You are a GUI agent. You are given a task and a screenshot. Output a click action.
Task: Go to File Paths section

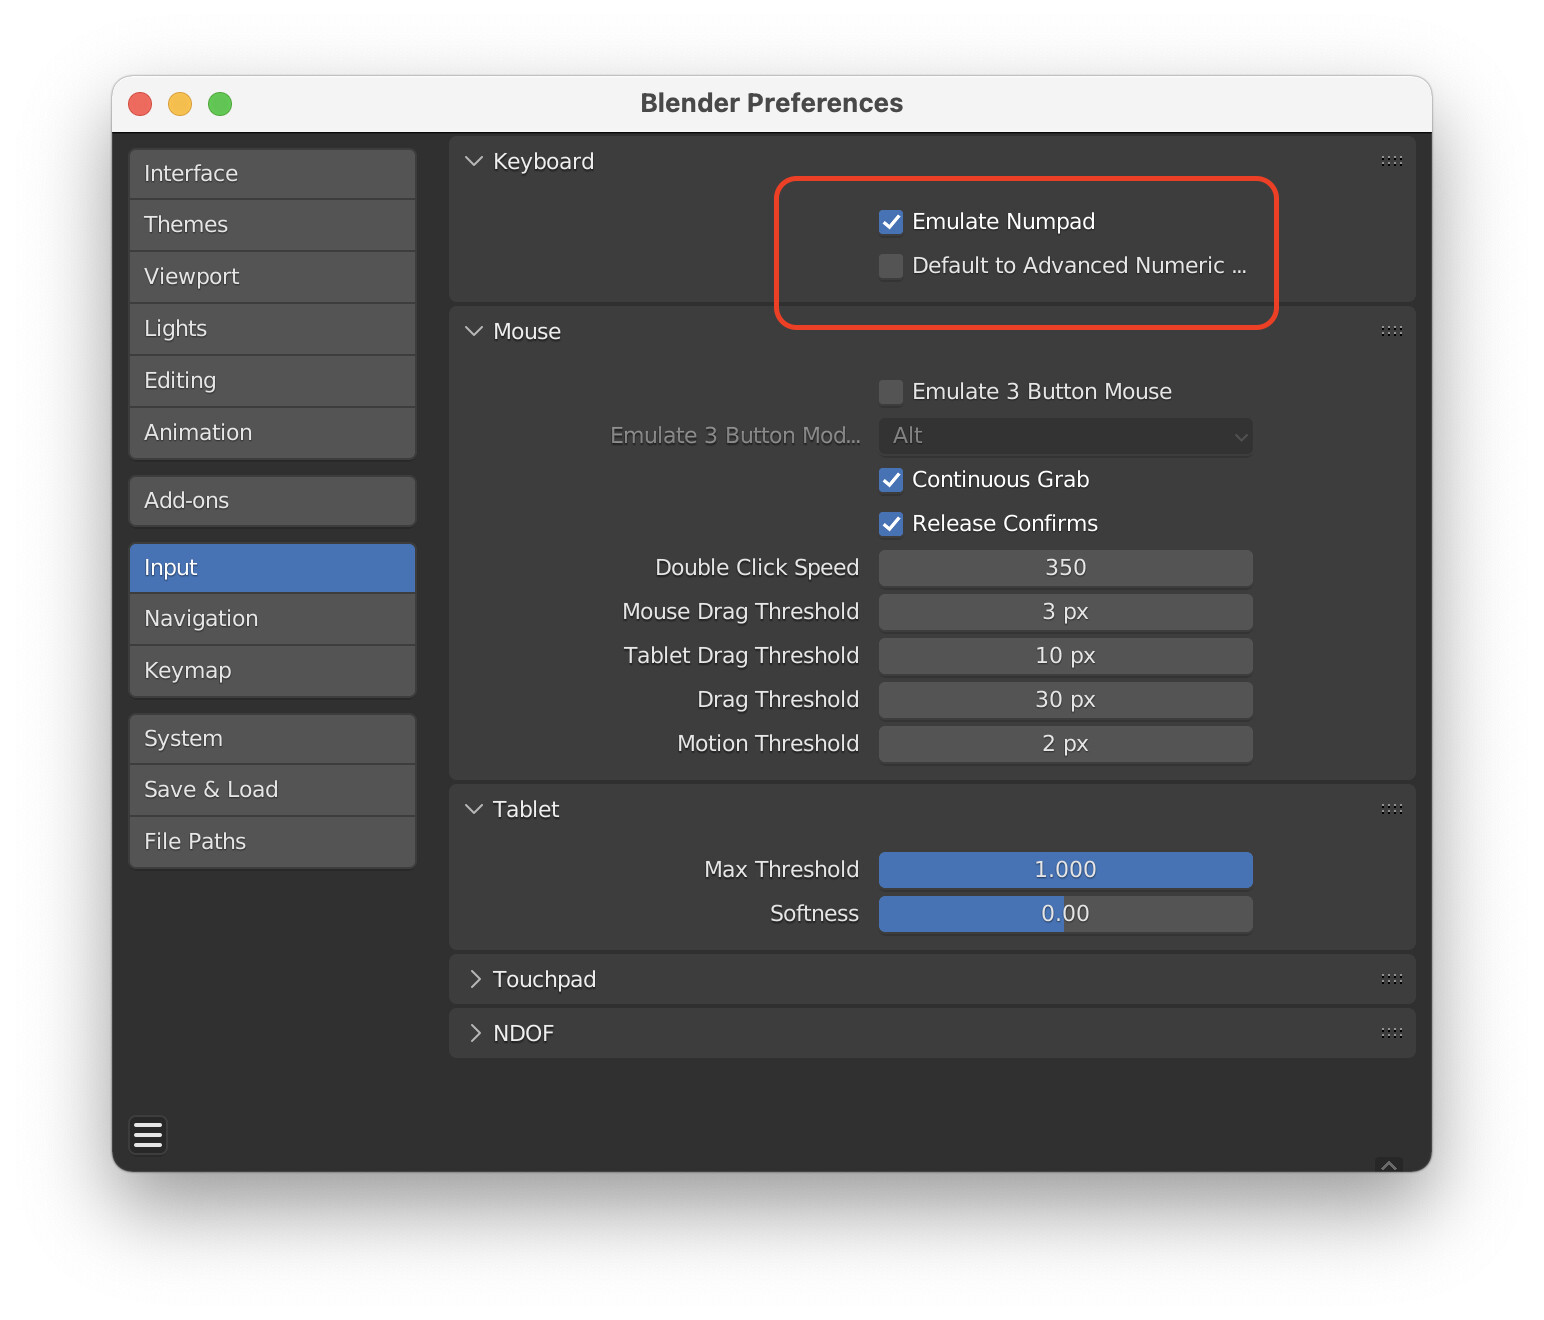click(x=272, y=842)
